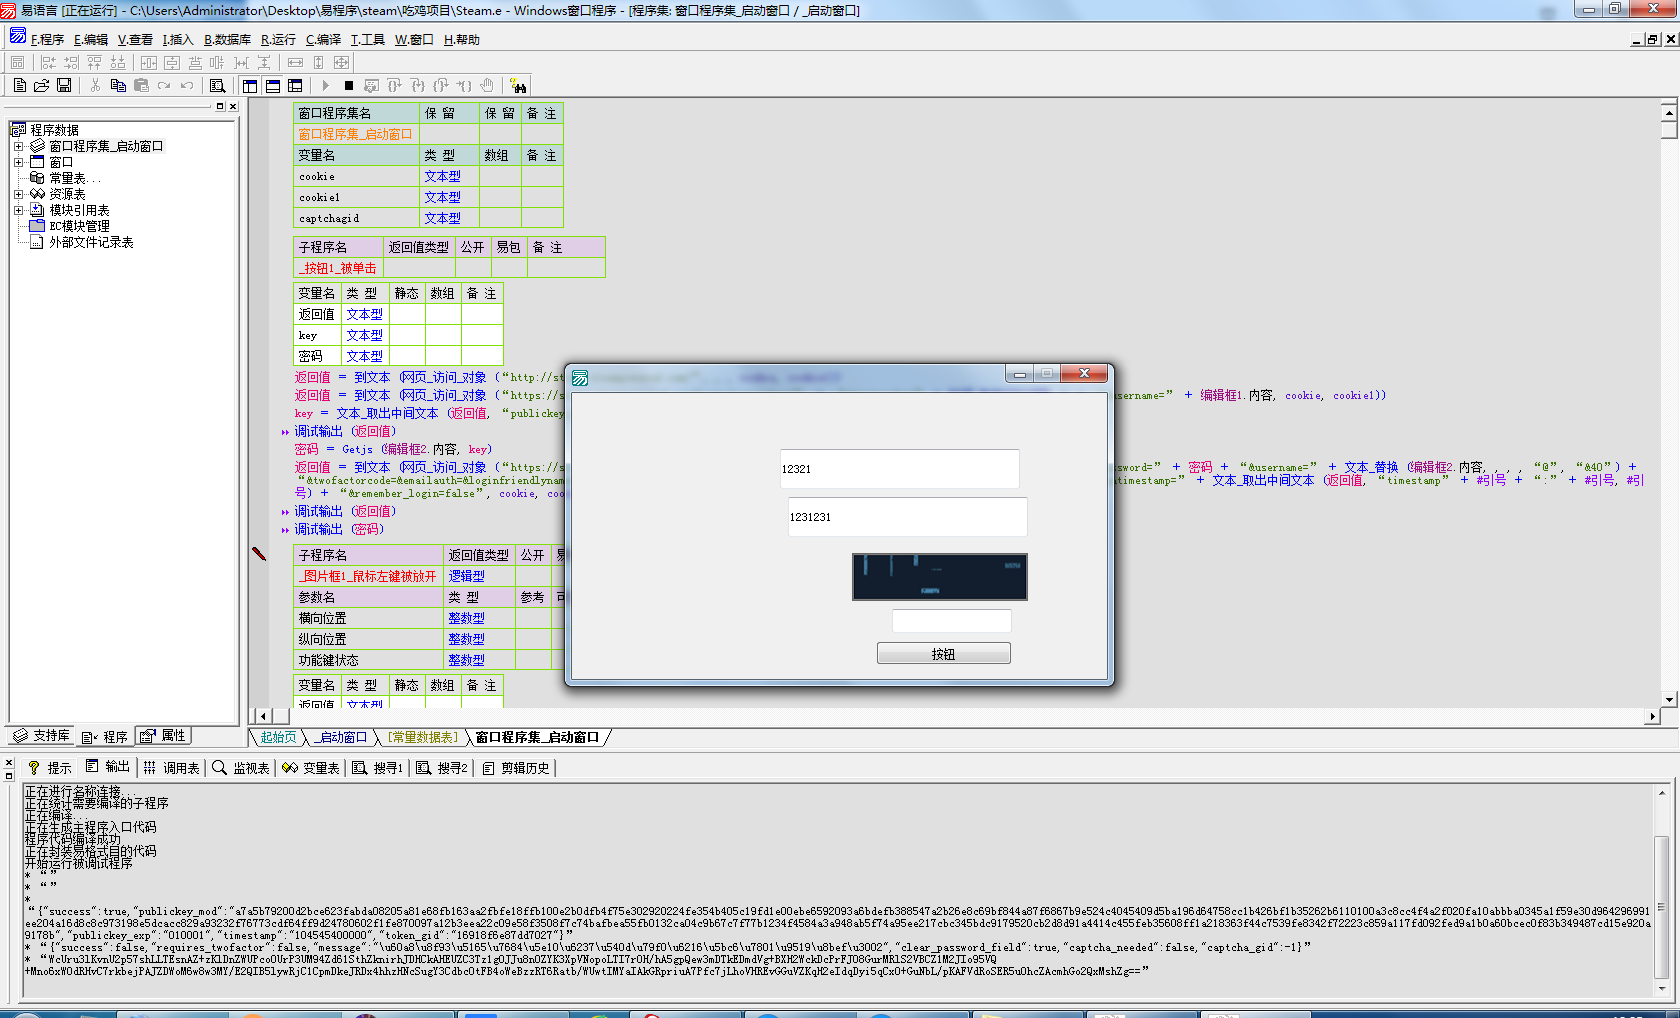Toggle the third panel layout view icon
Screen dimensions: 1680x1018
(295, 86)
